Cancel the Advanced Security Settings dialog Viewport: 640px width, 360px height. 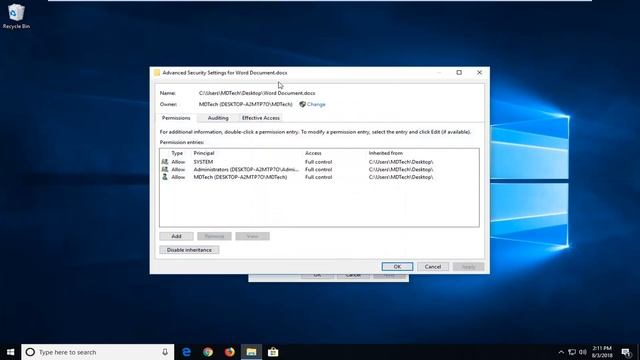click(x=433, y=267)
